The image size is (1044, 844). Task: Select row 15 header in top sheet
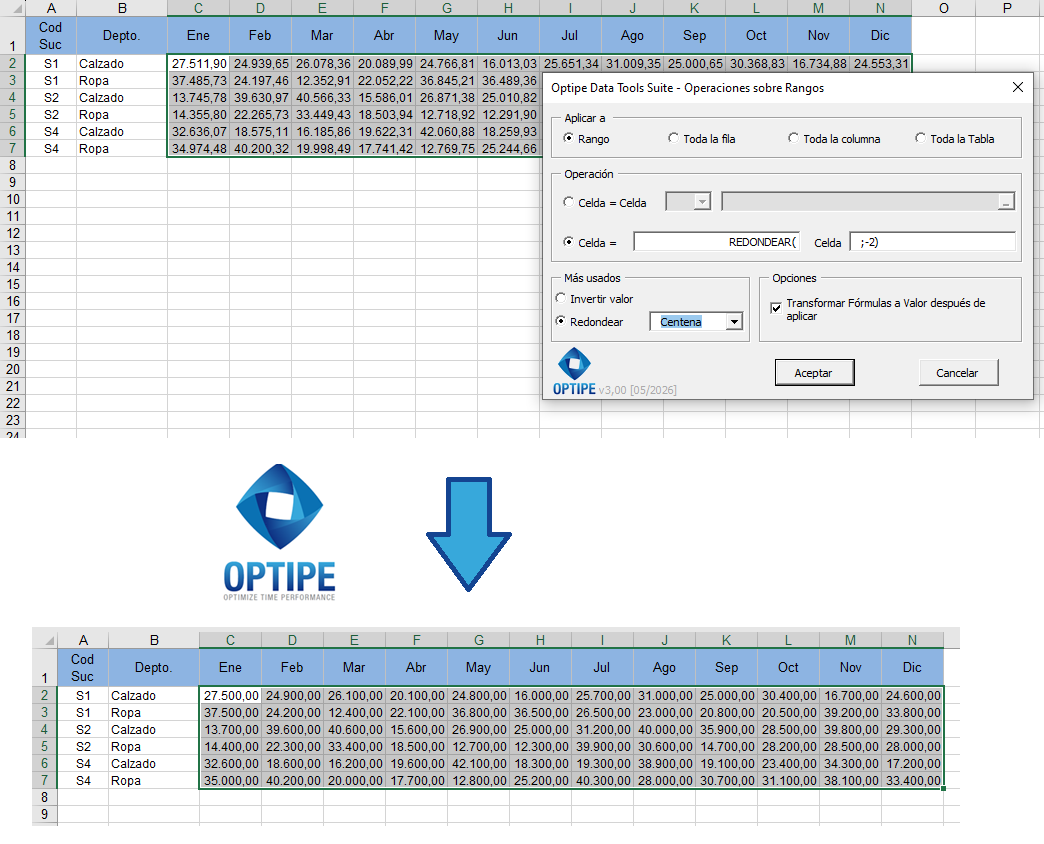[x=13, y=284]
